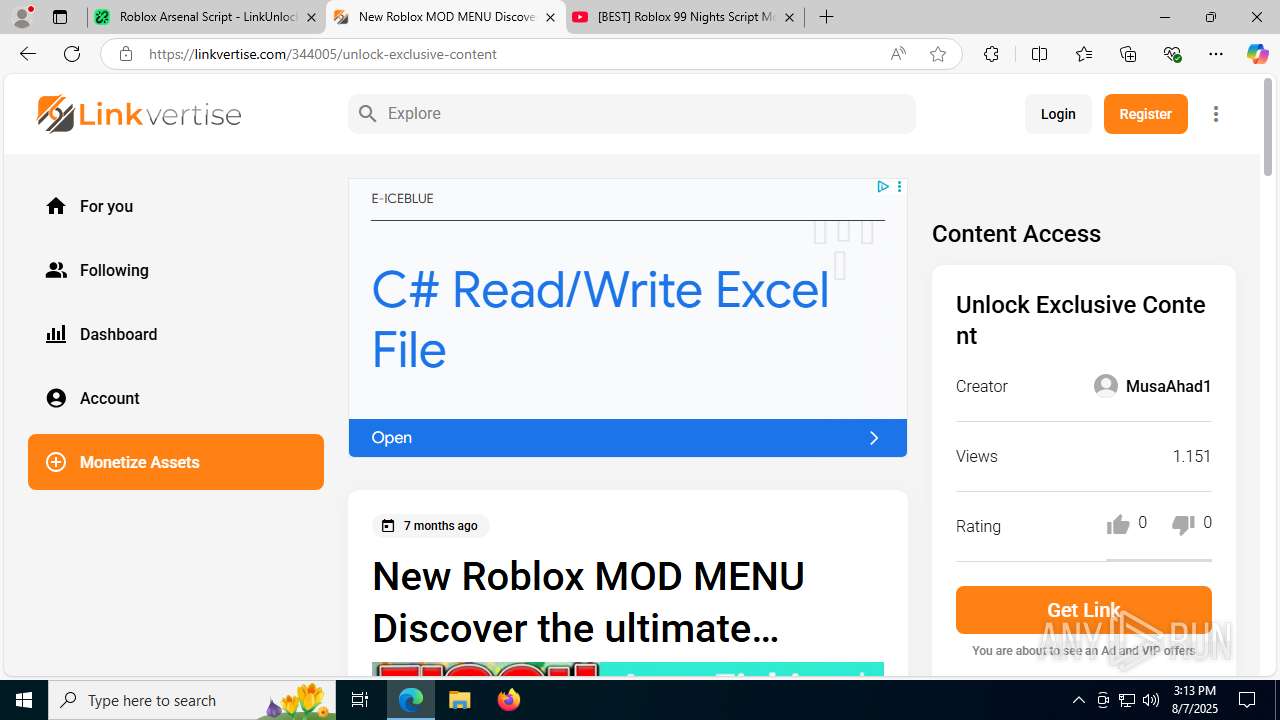Click the 7 months ago date label
The image size is (1280, 720).
[x=440, y=526]
